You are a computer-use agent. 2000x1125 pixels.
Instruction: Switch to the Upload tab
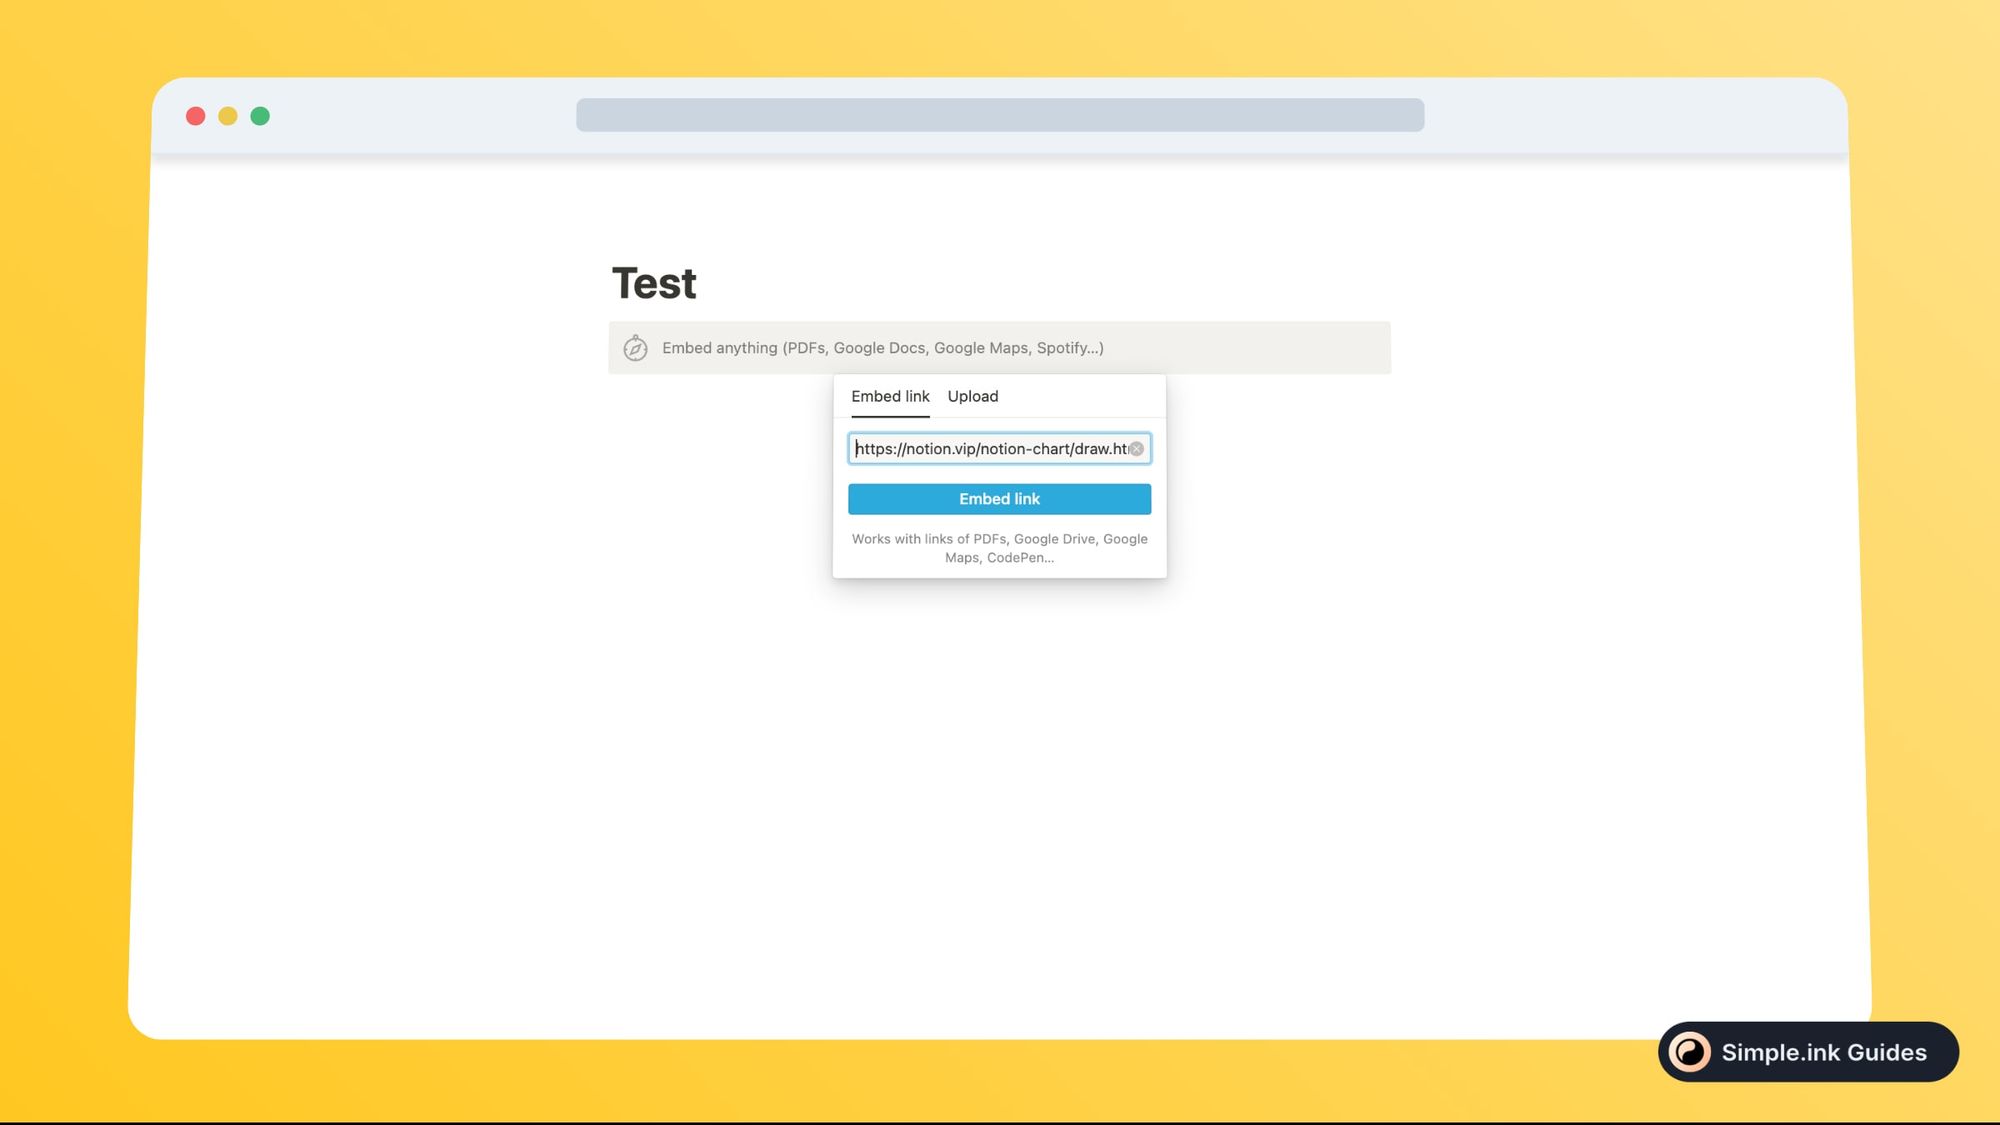[973, 396]
